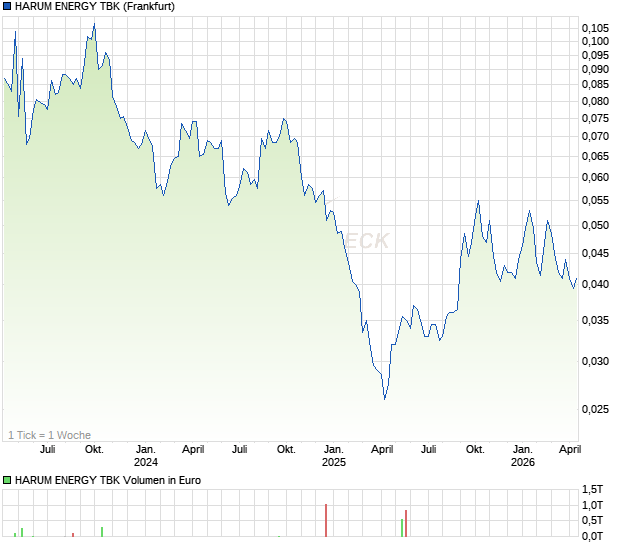
Task: Click the price axis label '0,075'
Action: [x=595, y=118]
